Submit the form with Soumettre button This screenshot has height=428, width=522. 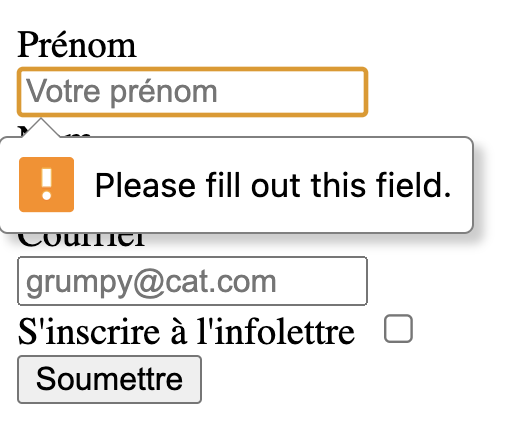pyautogui.click(x=109, y=379)
